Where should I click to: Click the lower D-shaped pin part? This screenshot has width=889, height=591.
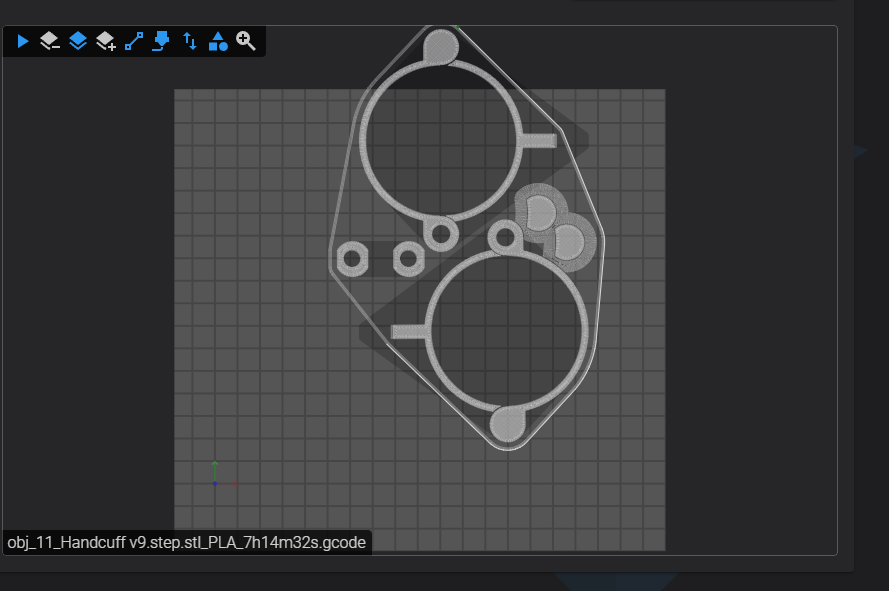tap(569, 242)
